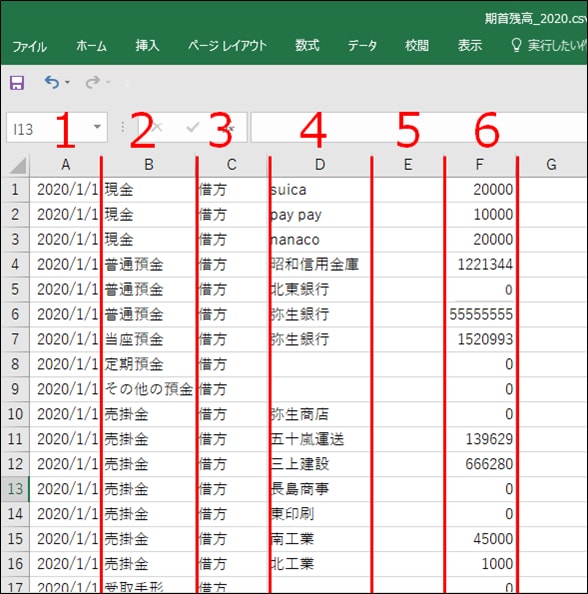Switch to the 数式 ribbon tab

tap(307, 45)
